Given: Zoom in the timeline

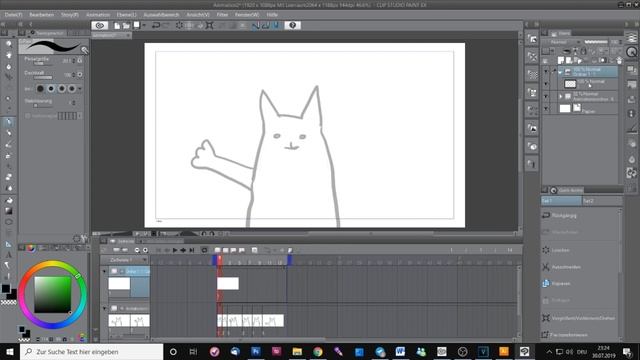Looking at the screenshot, I should tap(145, 250).
